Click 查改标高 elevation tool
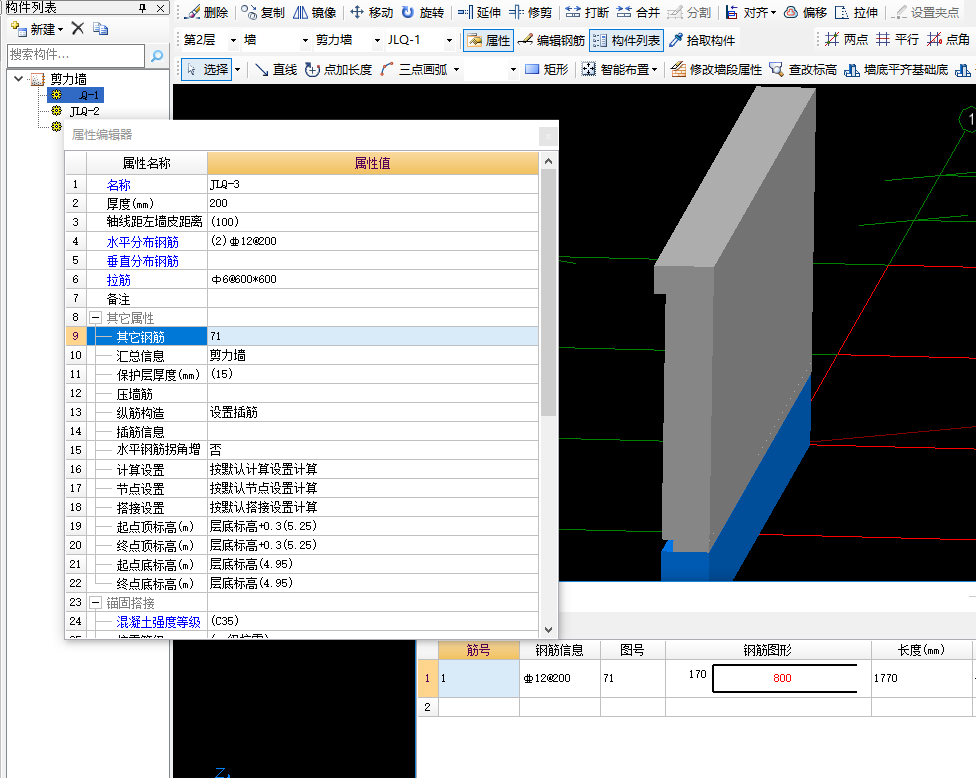This screenshot has height=778, width=976. click(x=804, y=69)
